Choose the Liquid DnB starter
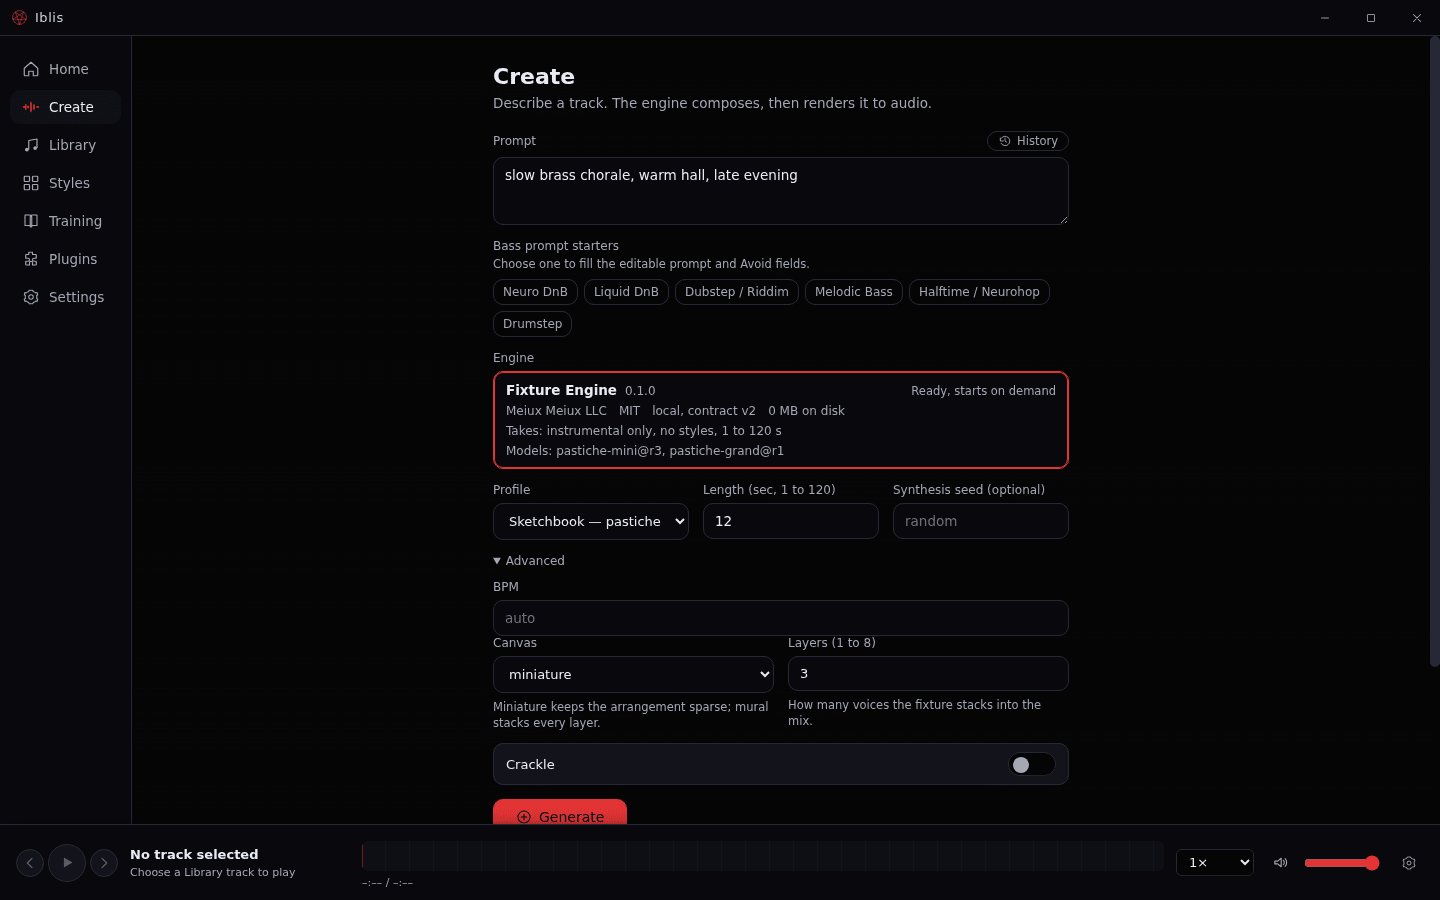The height and width of the screenshot is (900, 1440). (x=626, y=292)
